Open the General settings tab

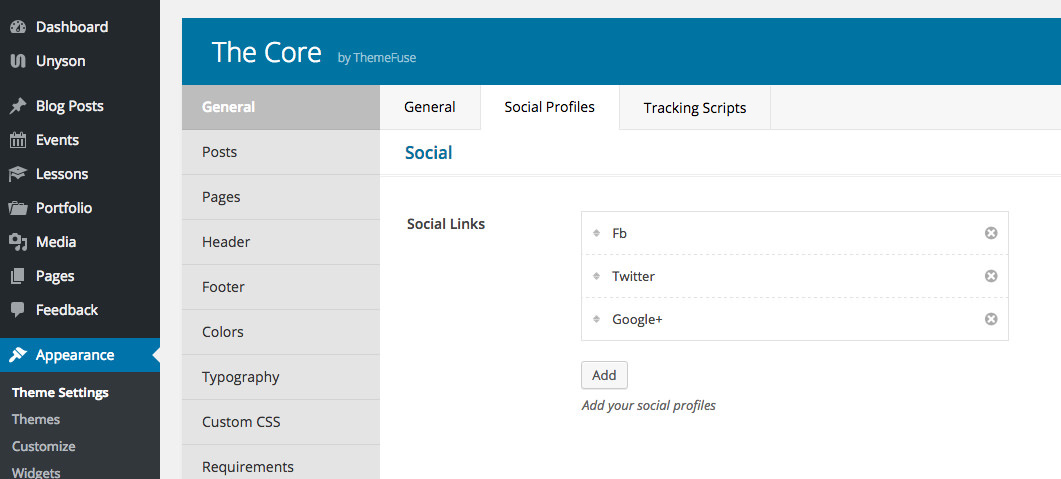430,107
